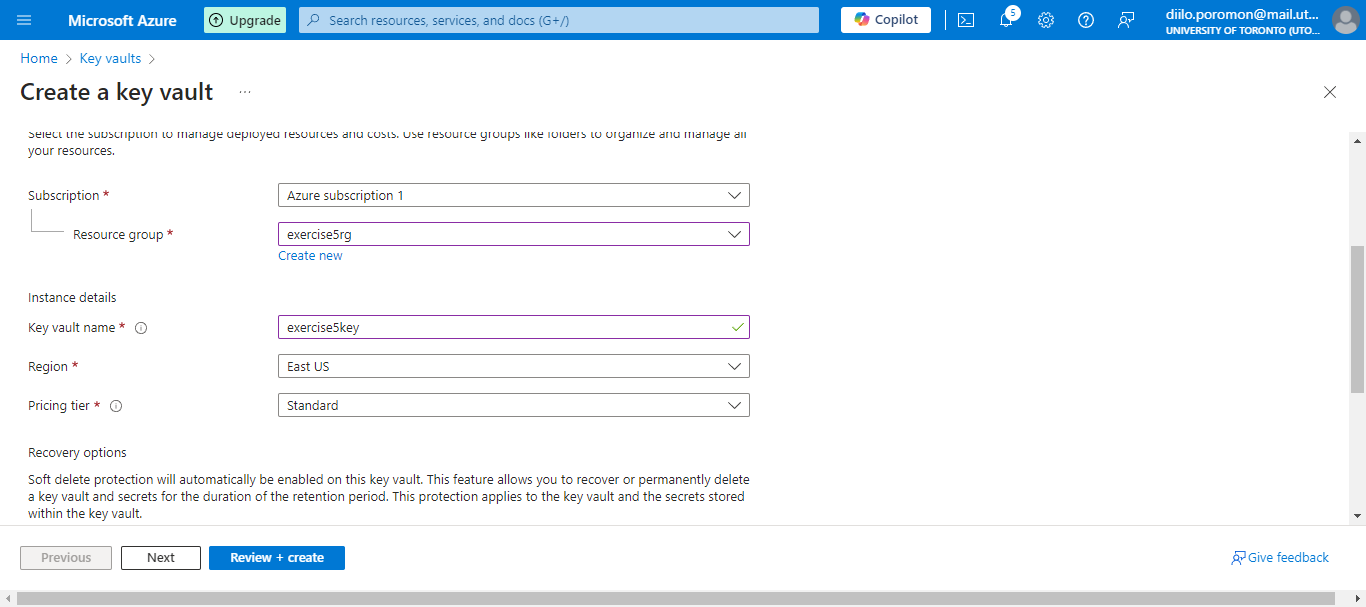This screenshot has height=607, width=1366.
Task: Launch Cloud Shell icon
Action: (x=966, y=20)
